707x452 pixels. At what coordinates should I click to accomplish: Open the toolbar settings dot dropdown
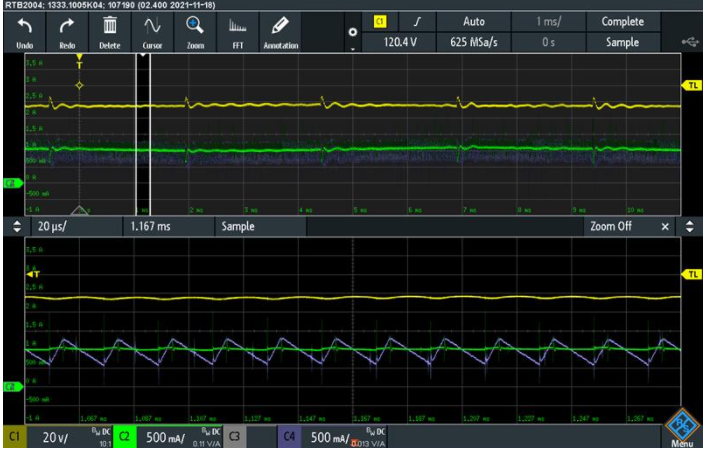click(x=351, y=32)
